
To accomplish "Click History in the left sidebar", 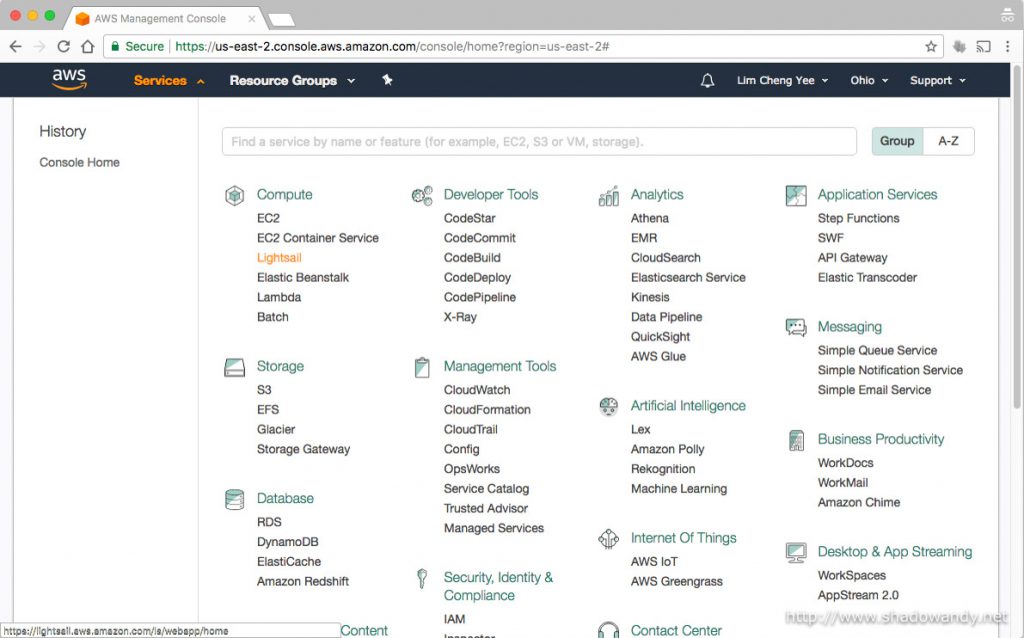I will point(63,131).
